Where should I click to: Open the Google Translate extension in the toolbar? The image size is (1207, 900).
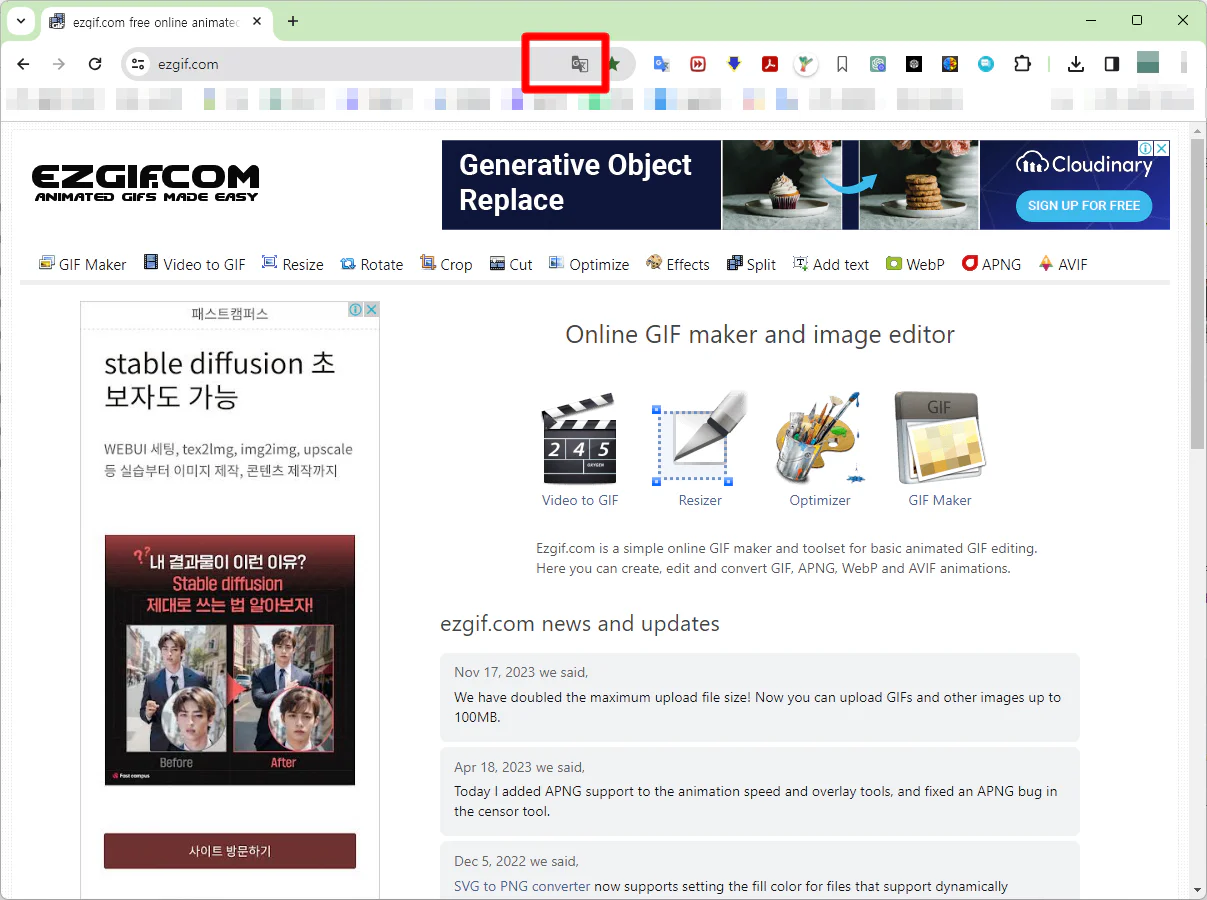click(661, 64)
